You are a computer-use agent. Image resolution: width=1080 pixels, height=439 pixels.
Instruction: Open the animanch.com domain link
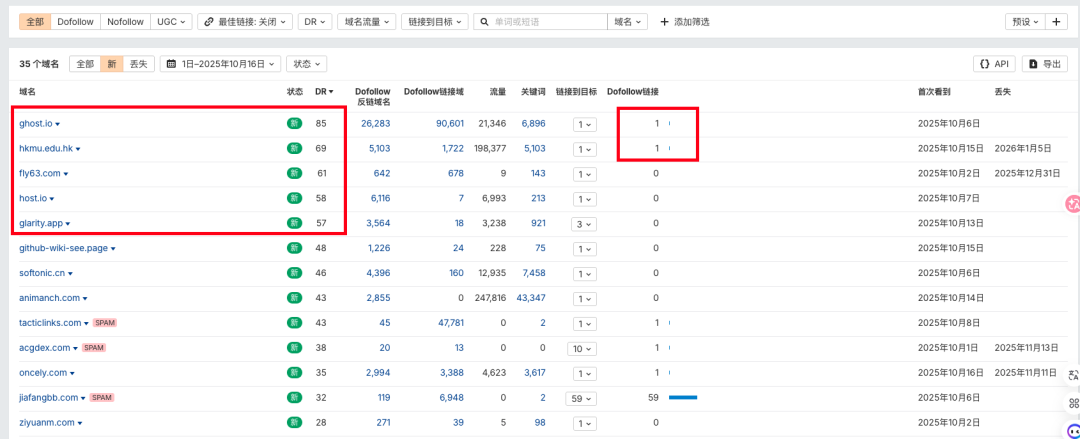[50, 298]
